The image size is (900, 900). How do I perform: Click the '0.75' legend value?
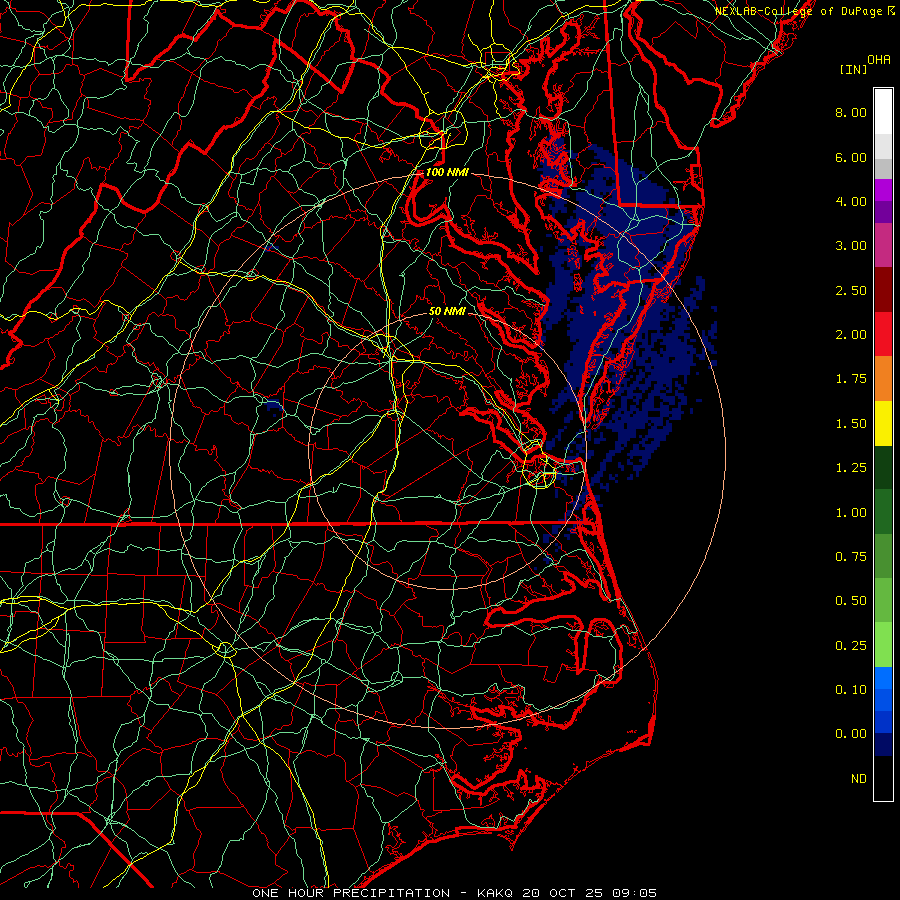pyautogui.click(x=851, y=557)
